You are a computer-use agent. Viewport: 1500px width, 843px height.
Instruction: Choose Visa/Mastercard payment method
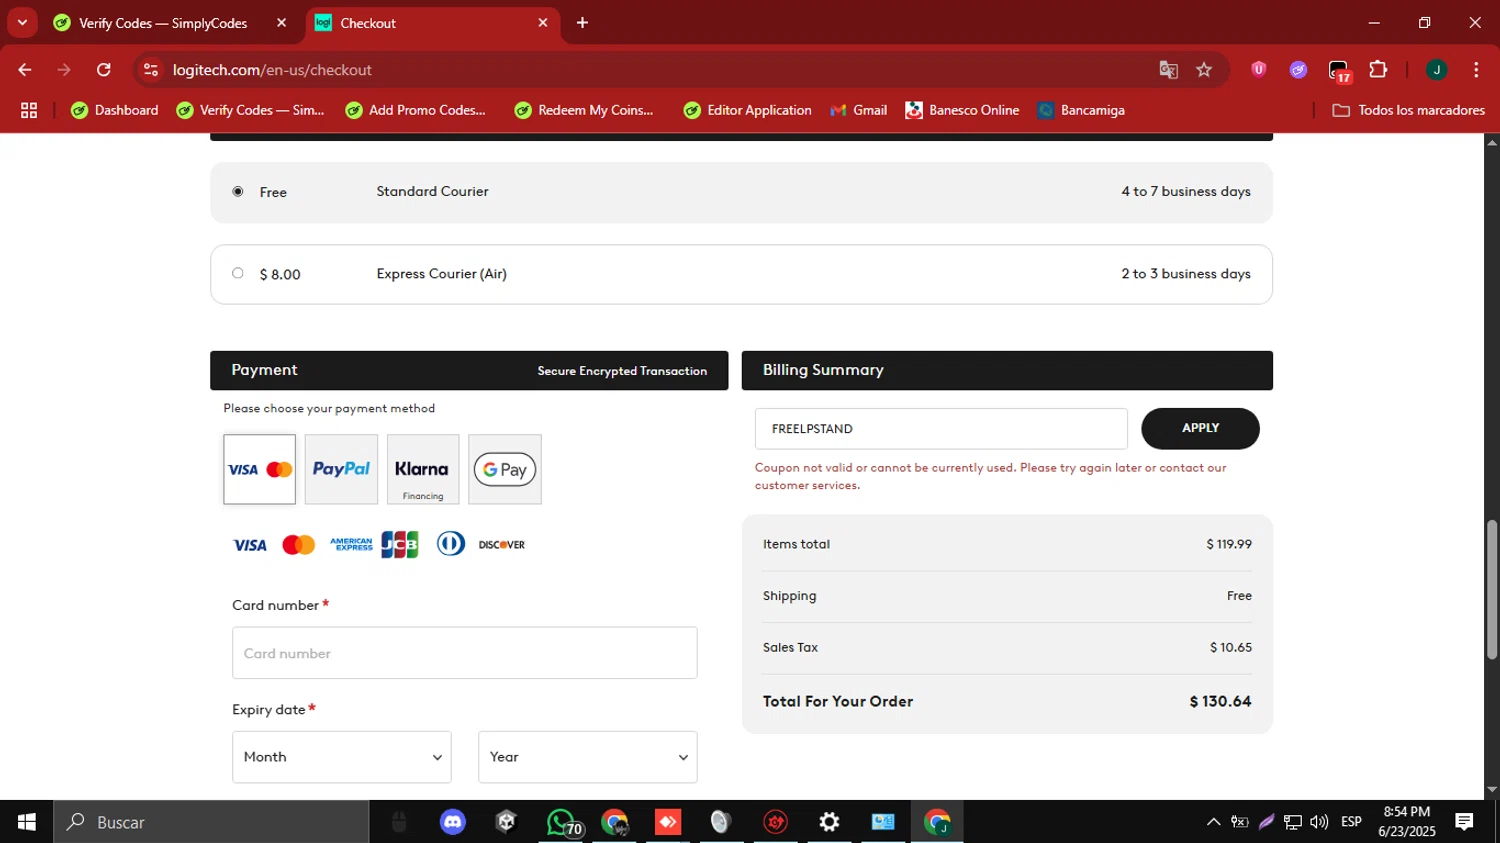(260, 469)
